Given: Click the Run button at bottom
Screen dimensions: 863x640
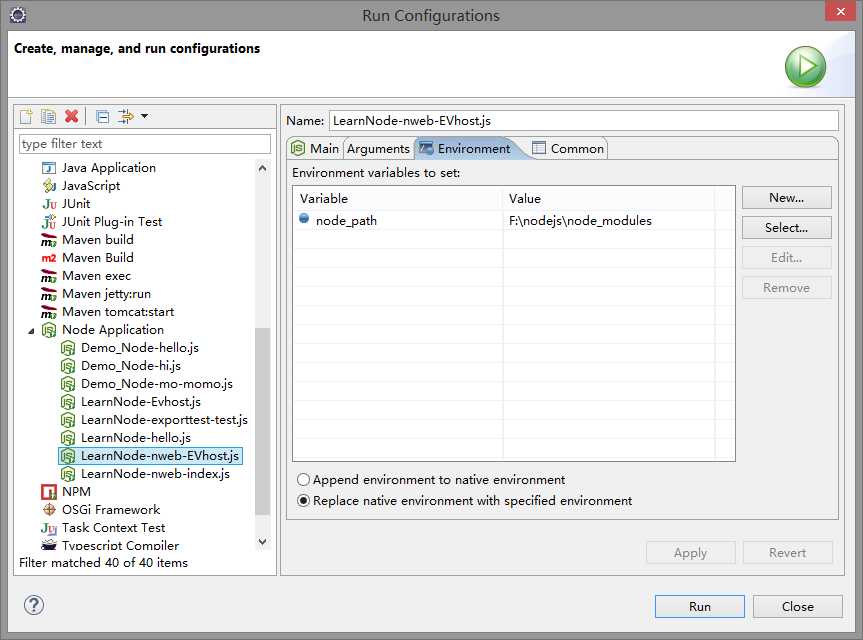Looking at the screenshot, I should [700, 606].
